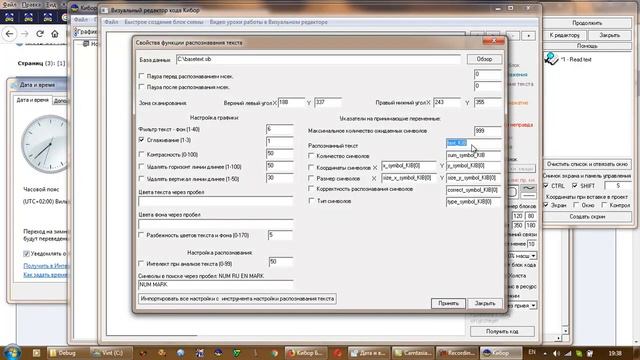Image resolution: width=640 pixels, height=360 pixels.
Task: Check the Контрол coordinates option
Action: [x=604, y=205]
